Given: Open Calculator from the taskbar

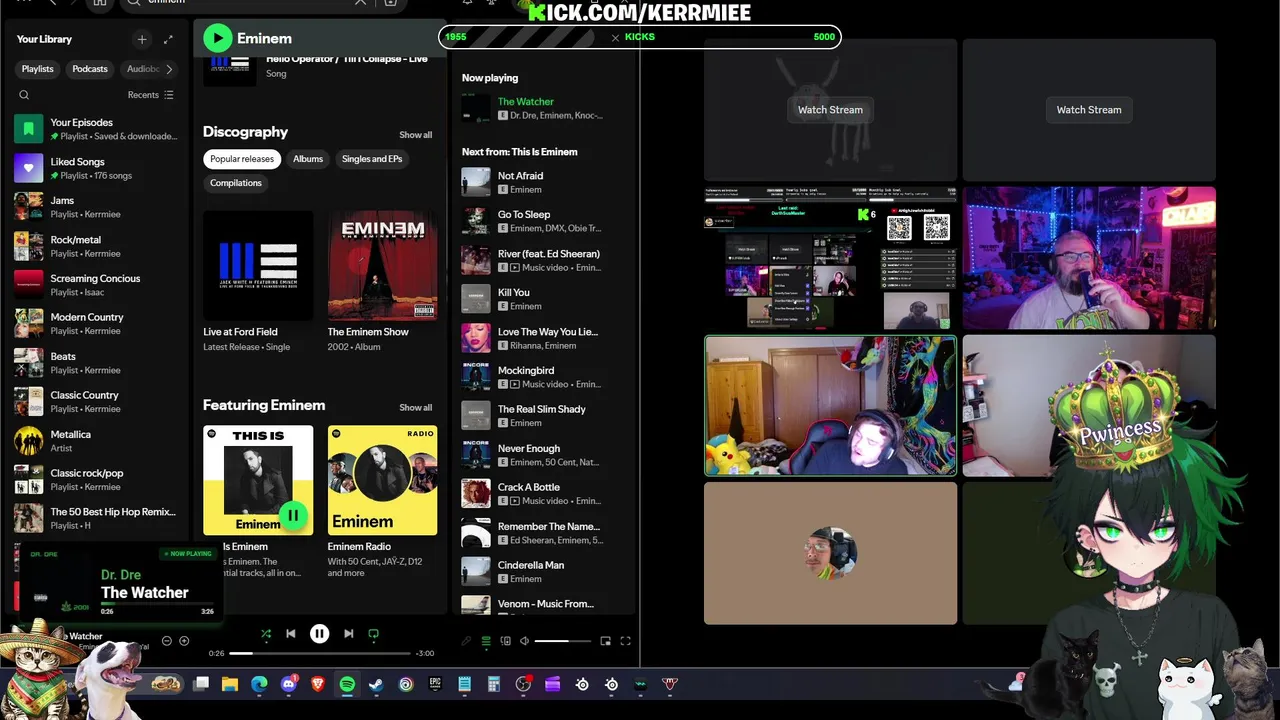Looking at the screenshot, I should 494,684.
